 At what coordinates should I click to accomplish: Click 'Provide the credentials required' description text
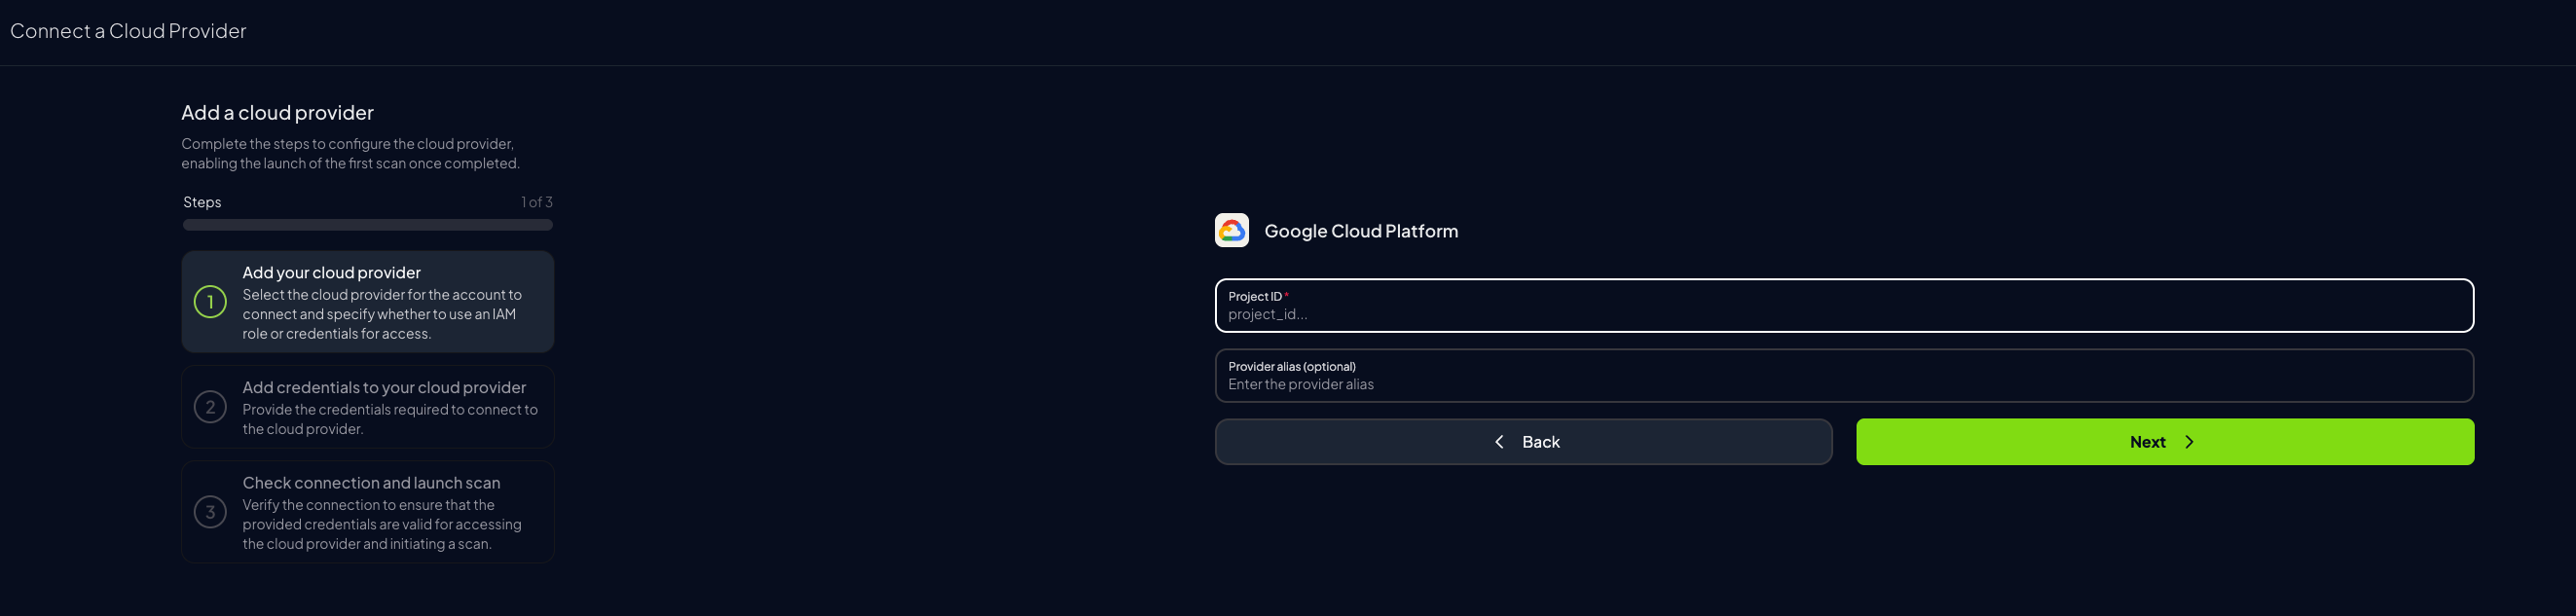click(390, 419)
